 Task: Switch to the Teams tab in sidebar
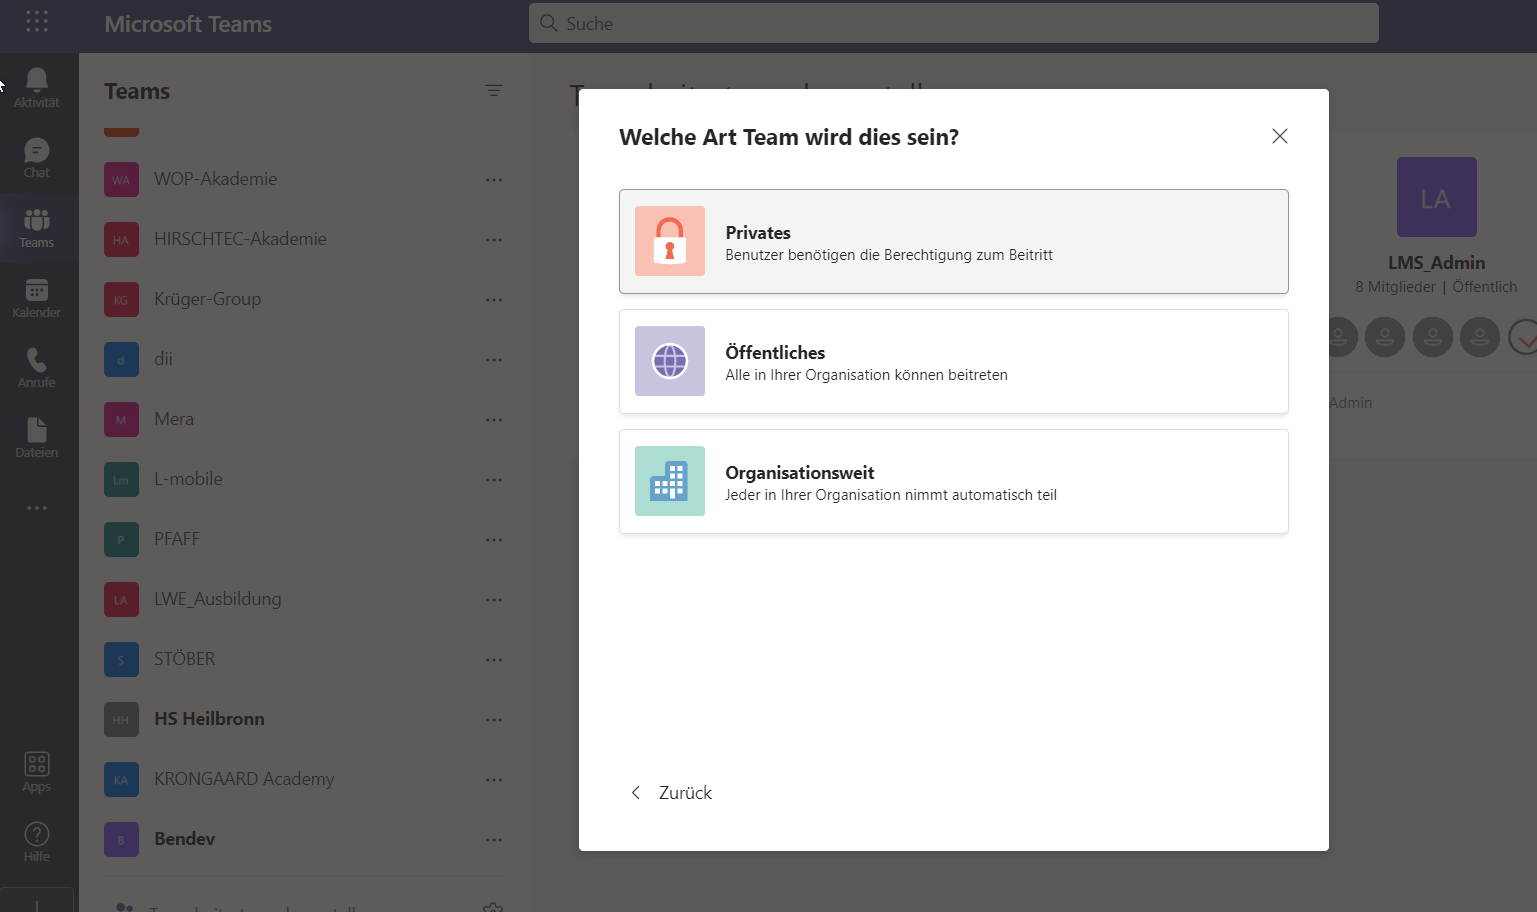37,228
